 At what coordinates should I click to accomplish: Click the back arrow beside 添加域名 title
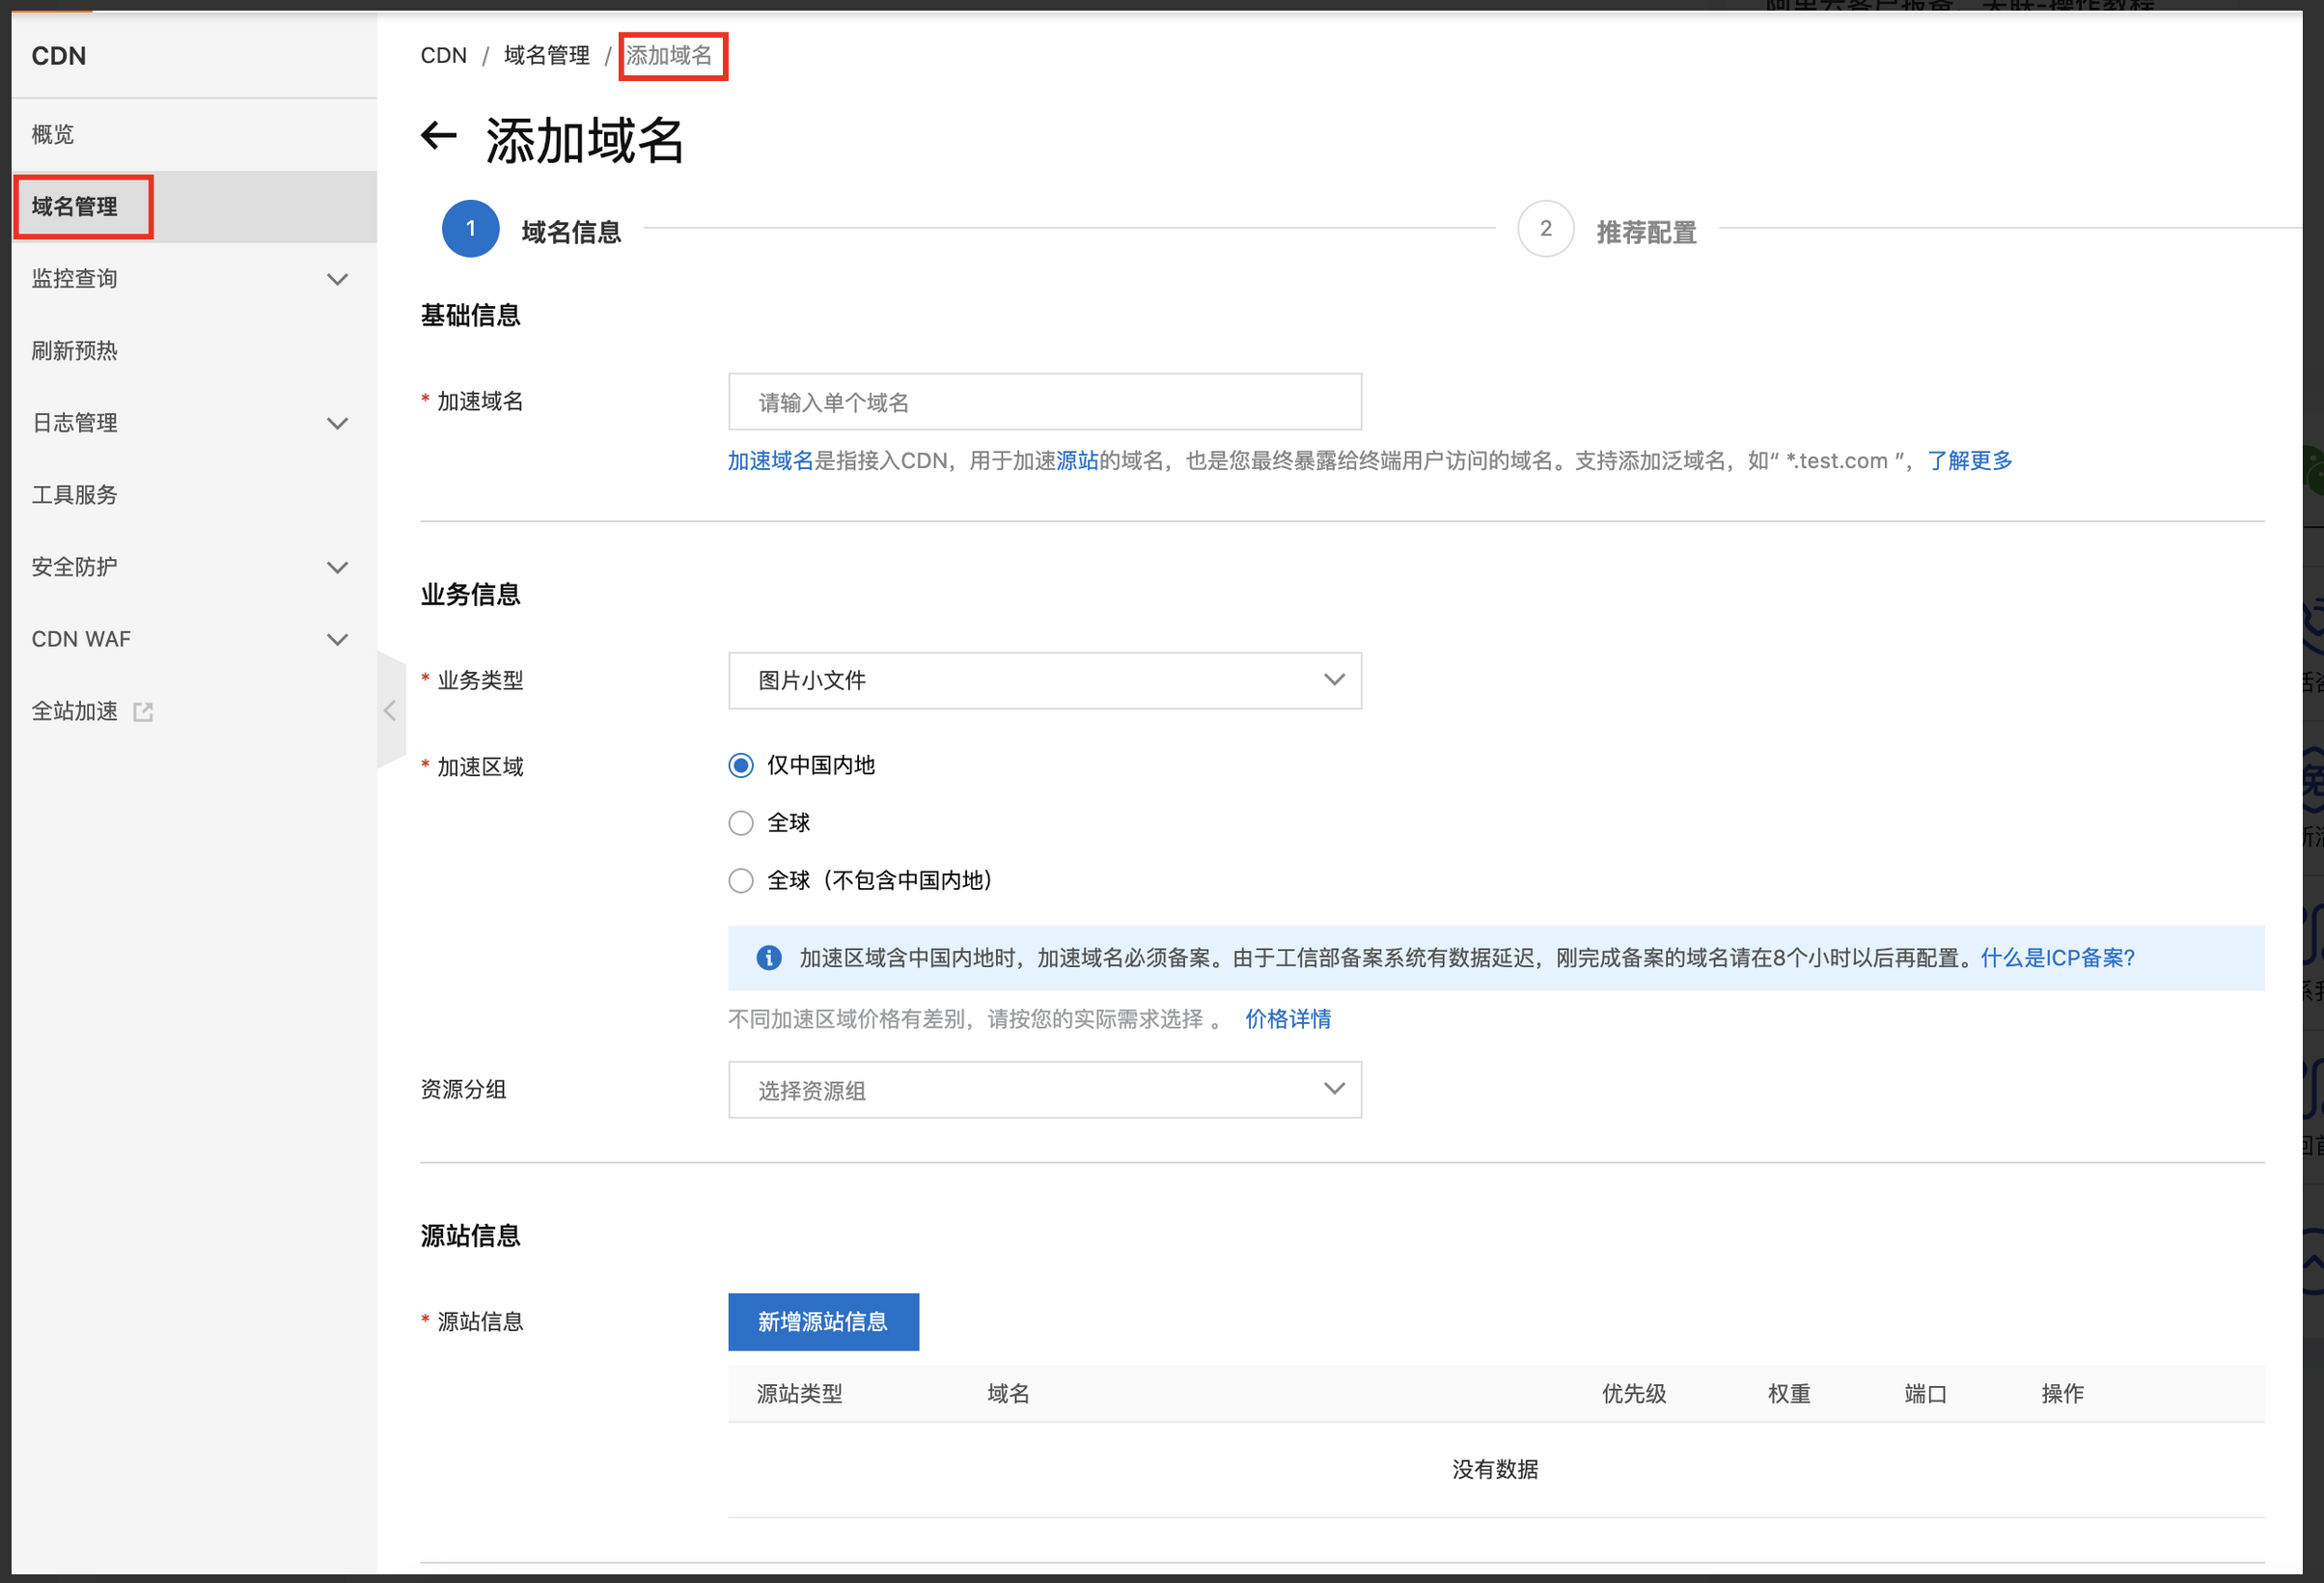[439, 136]
